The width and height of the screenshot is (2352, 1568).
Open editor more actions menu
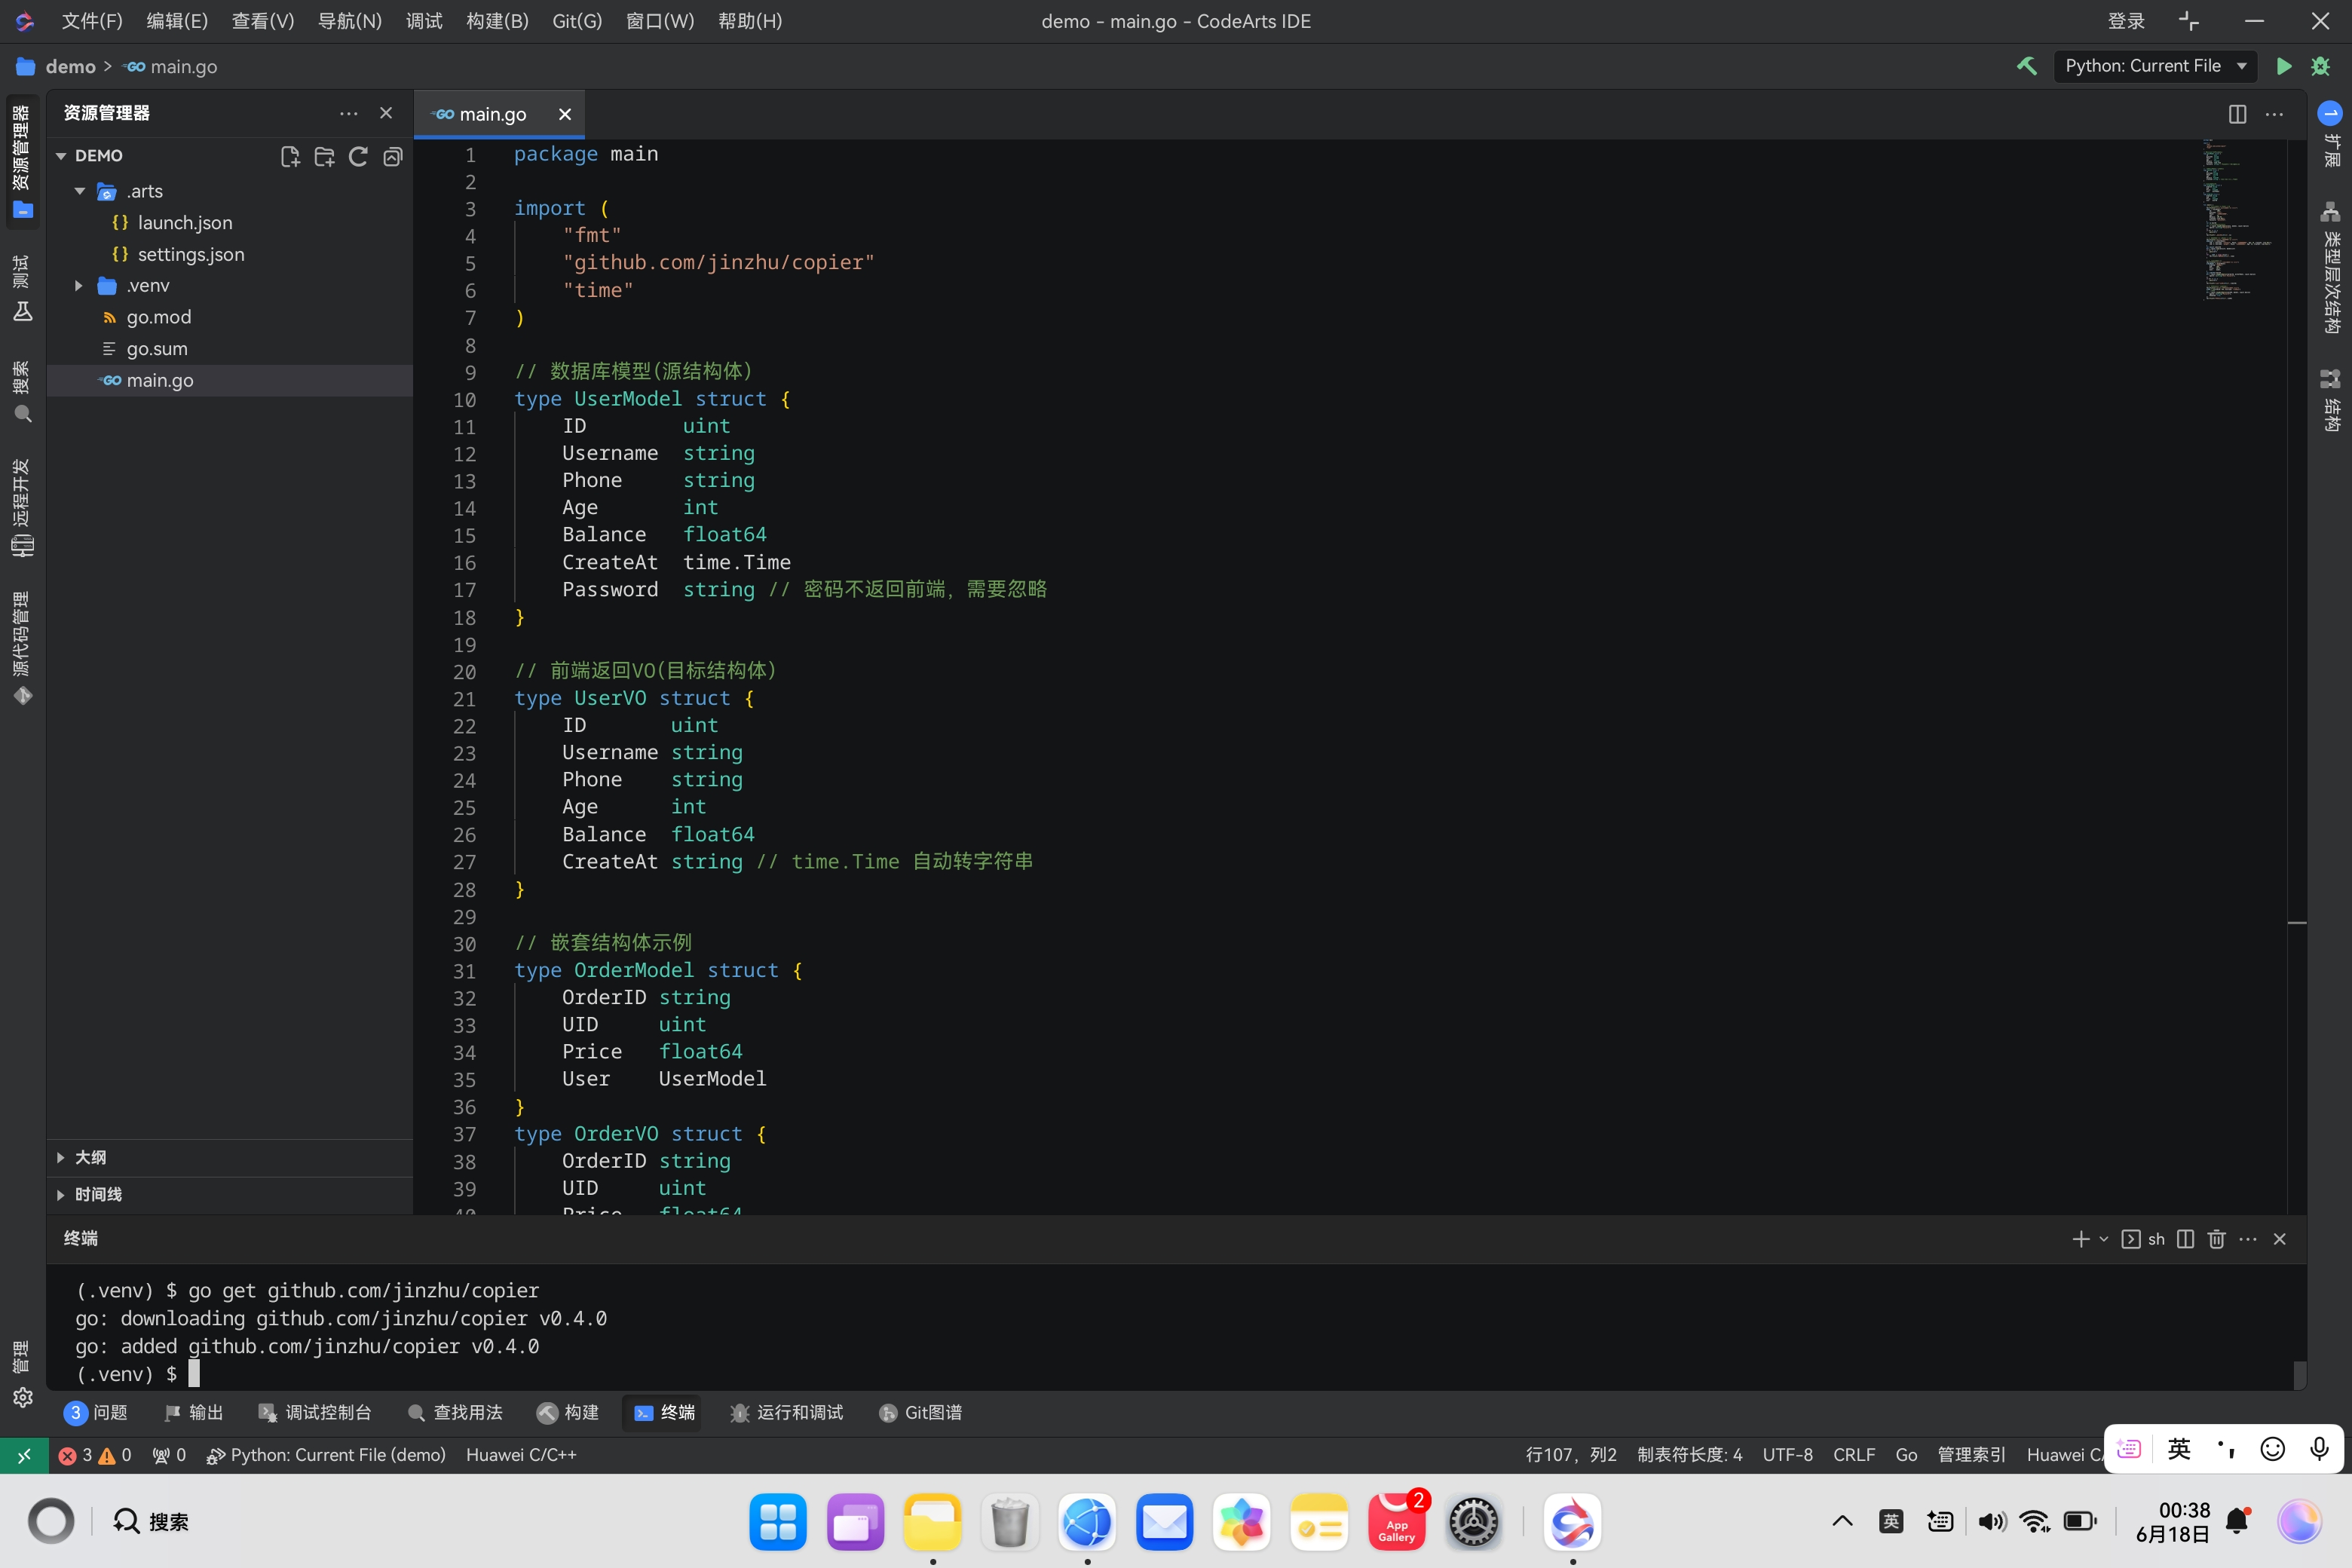tap(2274, 114)
